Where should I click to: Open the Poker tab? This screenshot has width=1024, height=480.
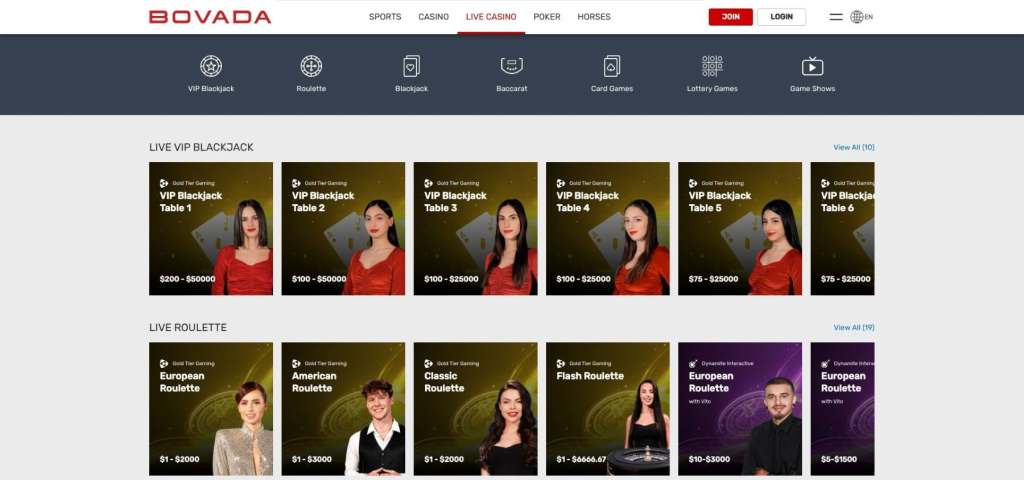pos(547,17)
